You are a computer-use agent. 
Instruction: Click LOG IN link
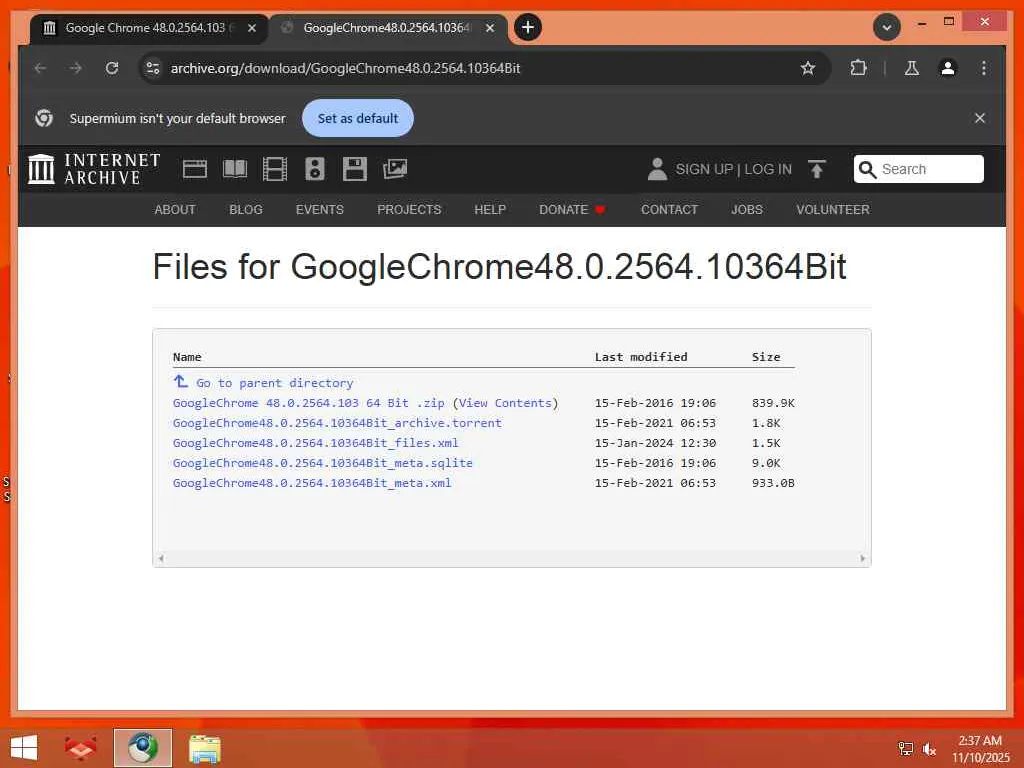(768, 169)
